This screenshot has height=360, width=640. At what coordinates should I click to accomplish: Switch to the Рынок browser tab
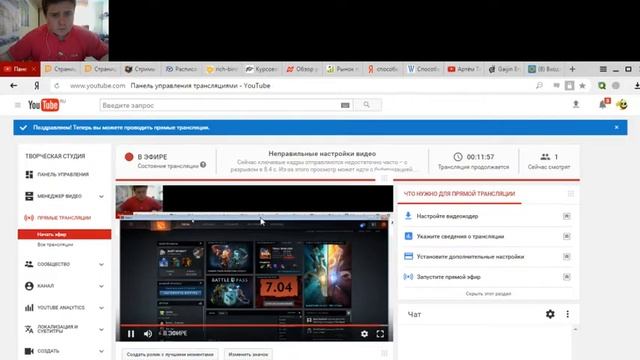point(344,69)
